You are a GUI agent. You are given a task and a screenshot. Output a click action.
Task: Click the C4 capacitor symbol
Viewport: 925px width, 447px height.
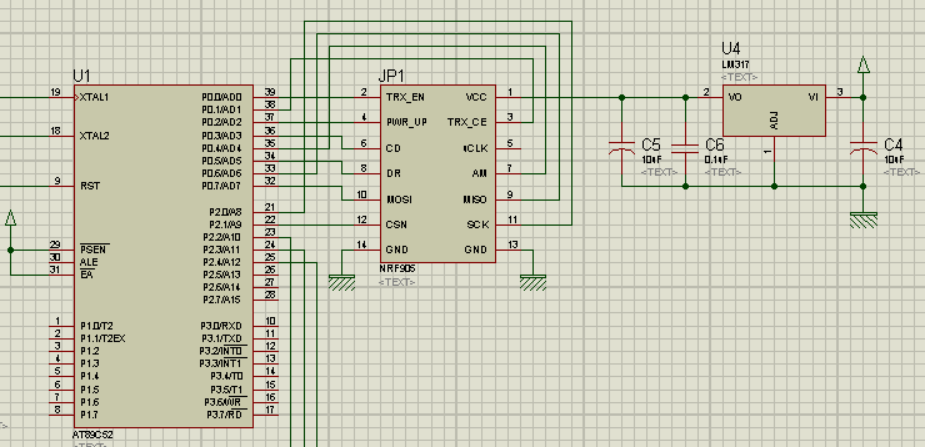click(862, 148)
